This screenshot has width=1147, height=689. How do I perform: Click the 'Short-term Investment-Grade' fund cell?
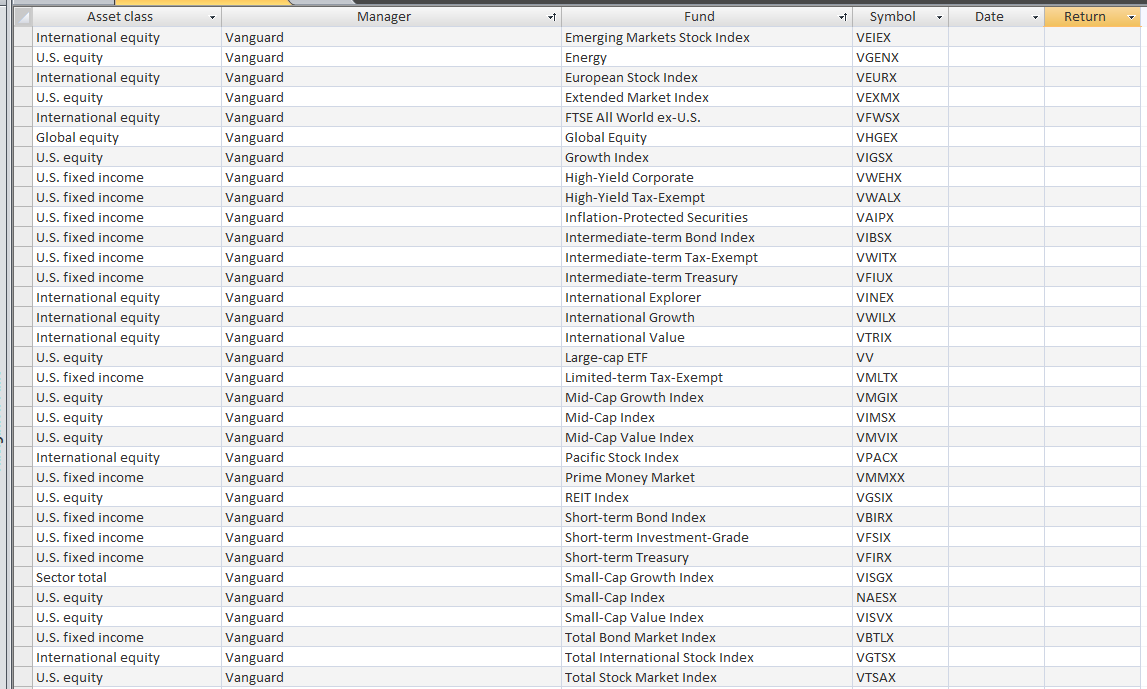707,537
